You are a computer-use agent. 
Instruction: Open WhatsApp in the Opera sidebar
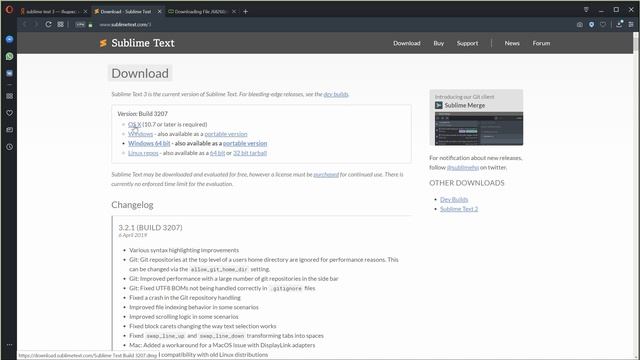click(x=9, y=56)
